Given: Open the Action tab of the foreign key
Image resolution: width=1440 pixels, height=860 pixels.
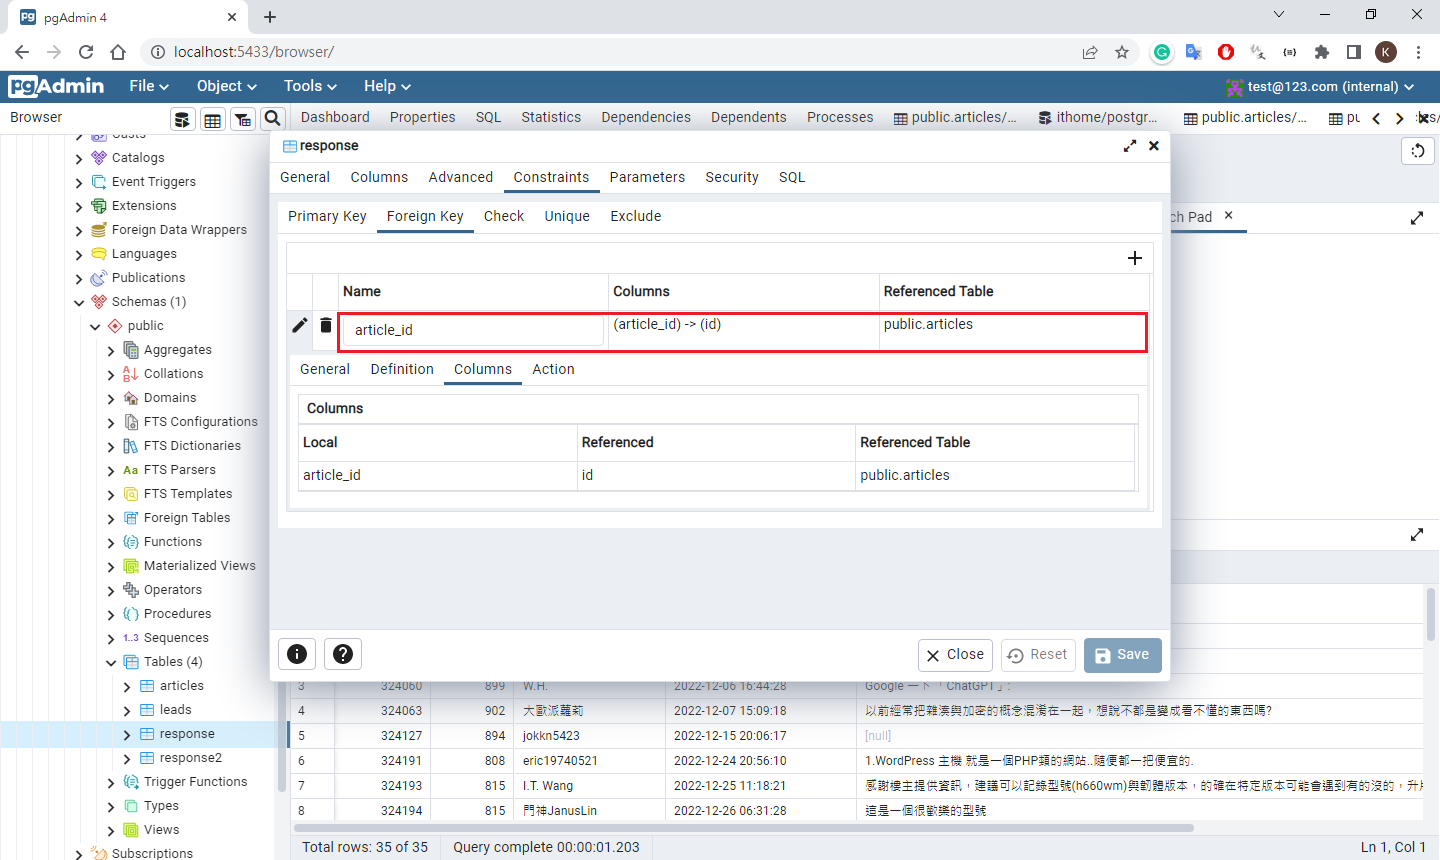Looking at the screenshot, I should coord(553,369).
